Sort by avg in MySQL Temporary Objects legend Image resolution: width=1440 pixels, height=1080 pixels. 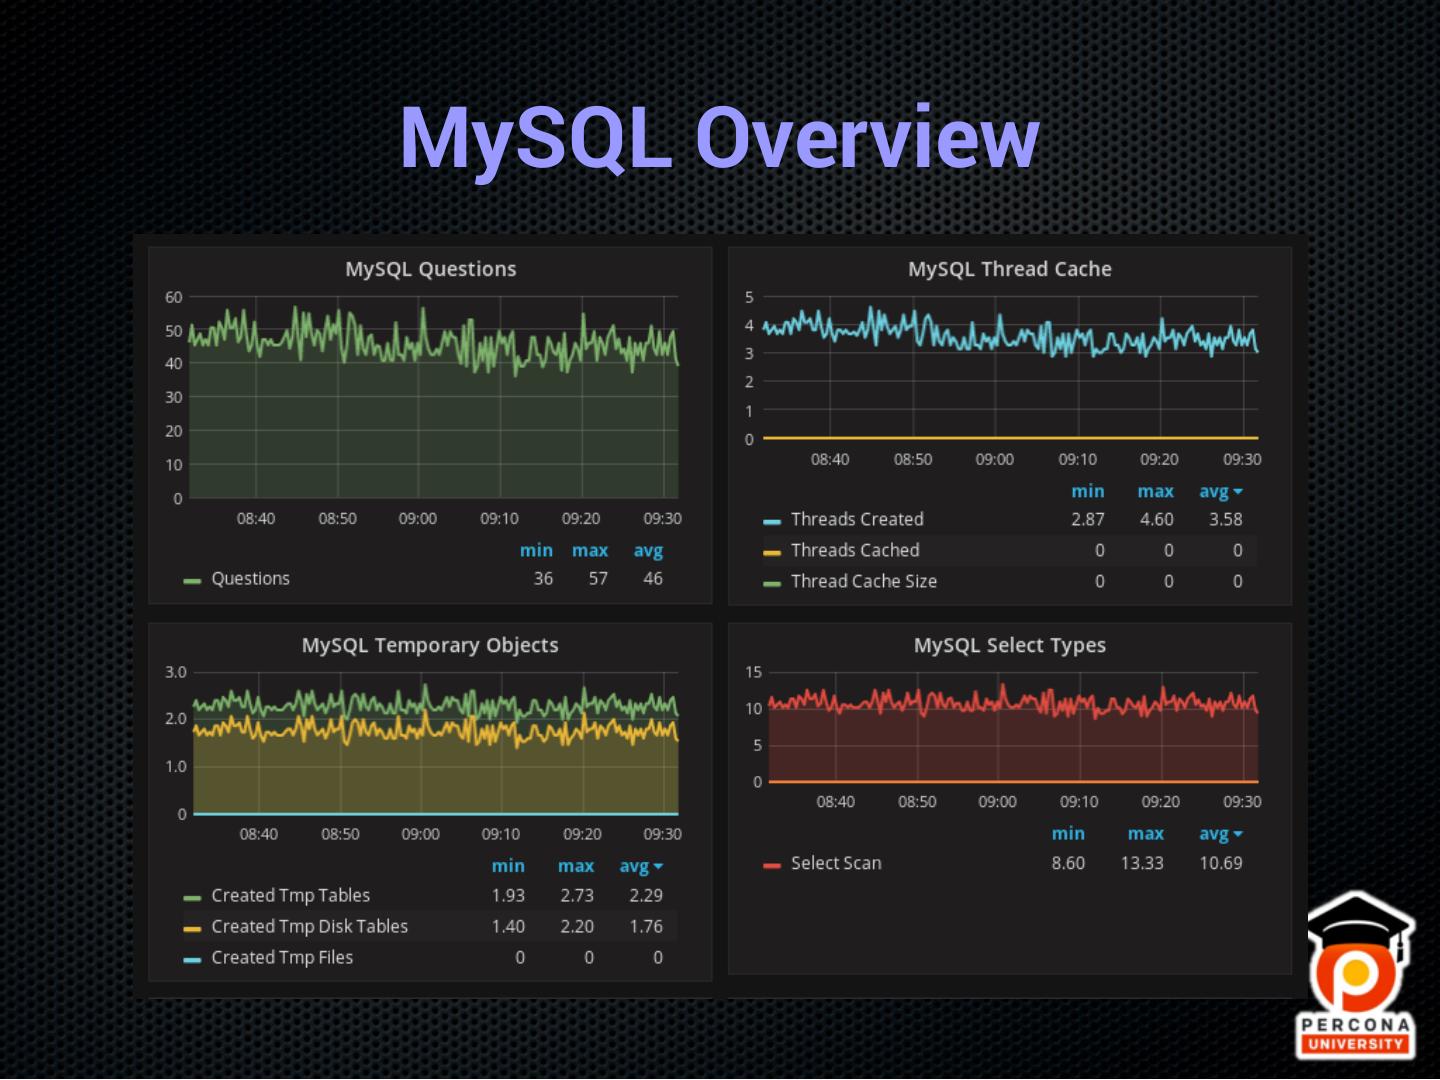(x=640, y=866)
